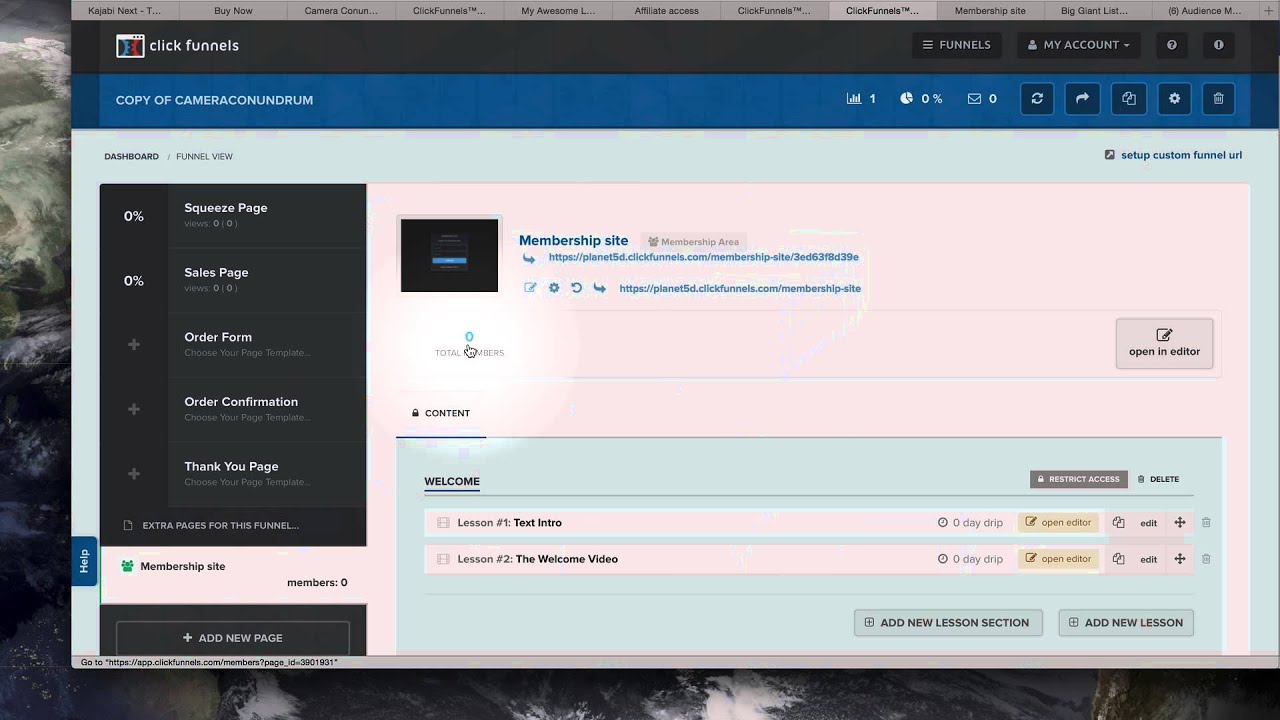1280x720 pixels.
Task: Click ADD NEW LESSON SECTION button
Action: 948,622
